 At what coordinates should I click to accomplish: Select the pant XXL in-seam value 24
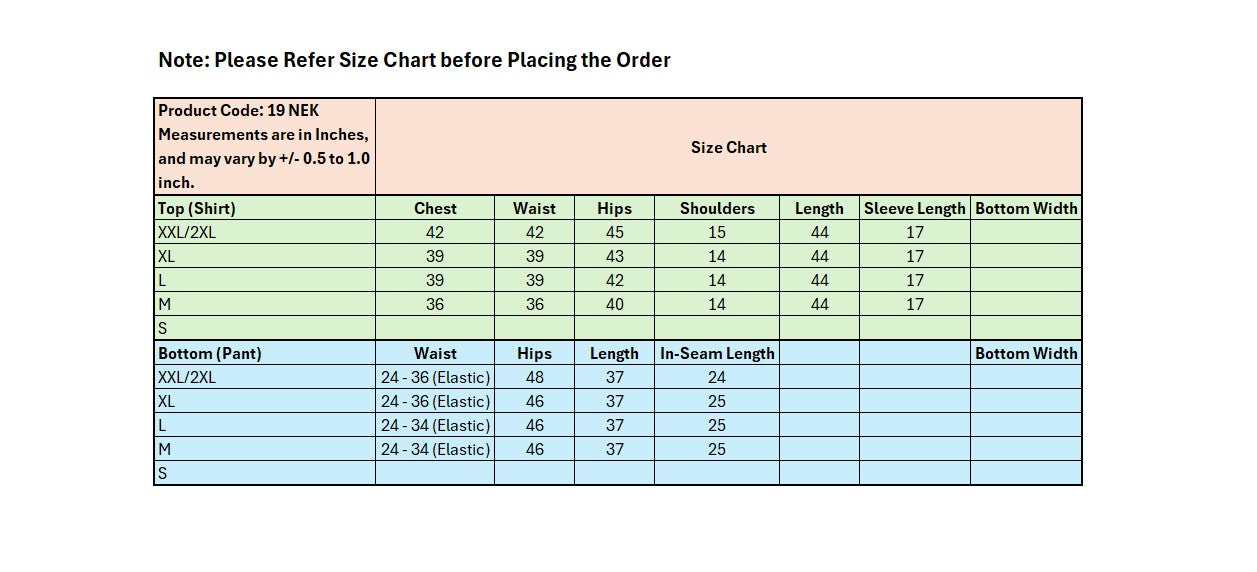[717, 377]
